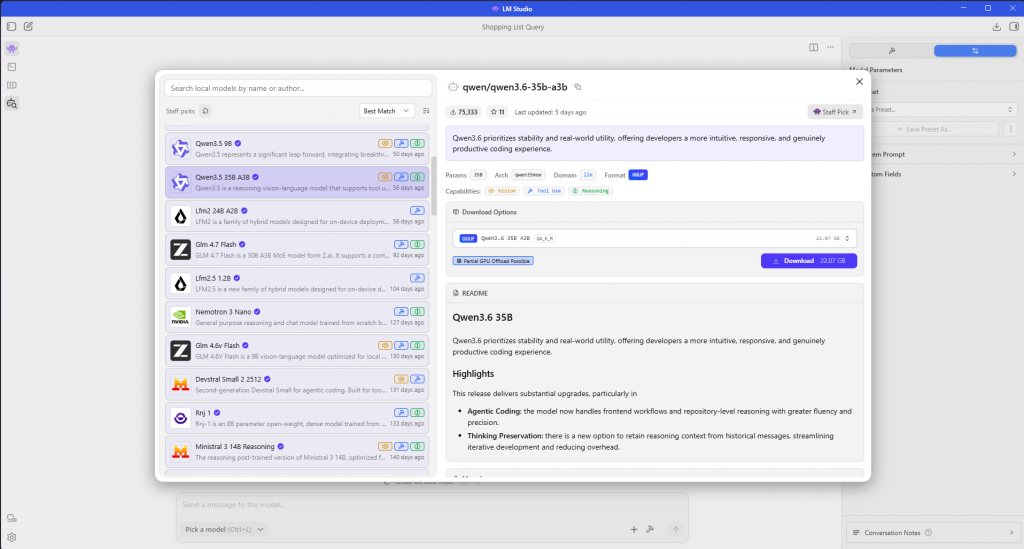This screenshot has width=1024, height=549.
Task: Click the star count badge showing 11
Action: point(497,112)
